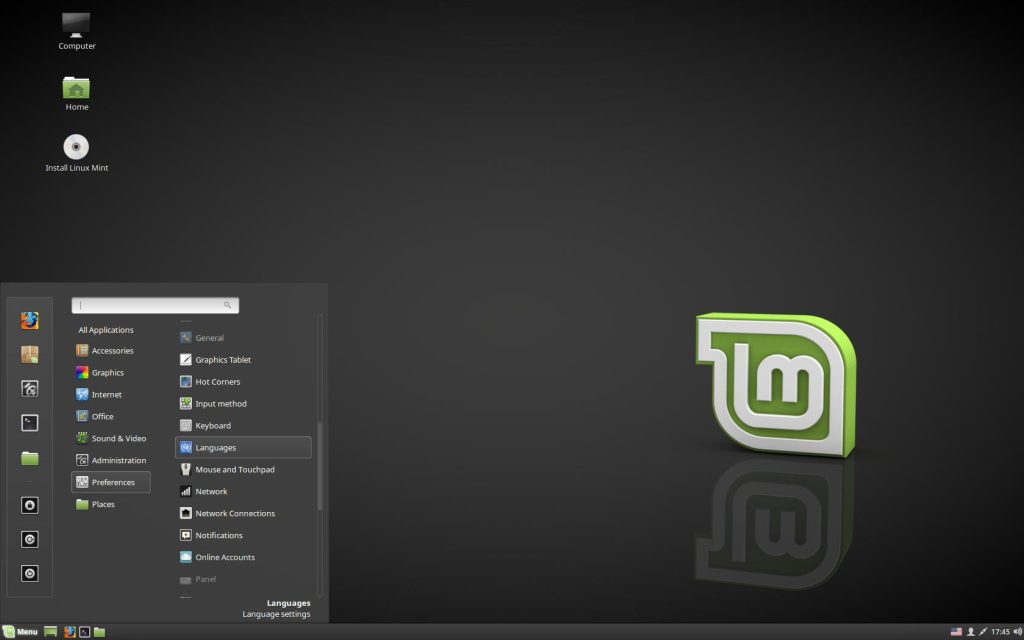Click the volume speaker icon in tray

click(1017, 632)
